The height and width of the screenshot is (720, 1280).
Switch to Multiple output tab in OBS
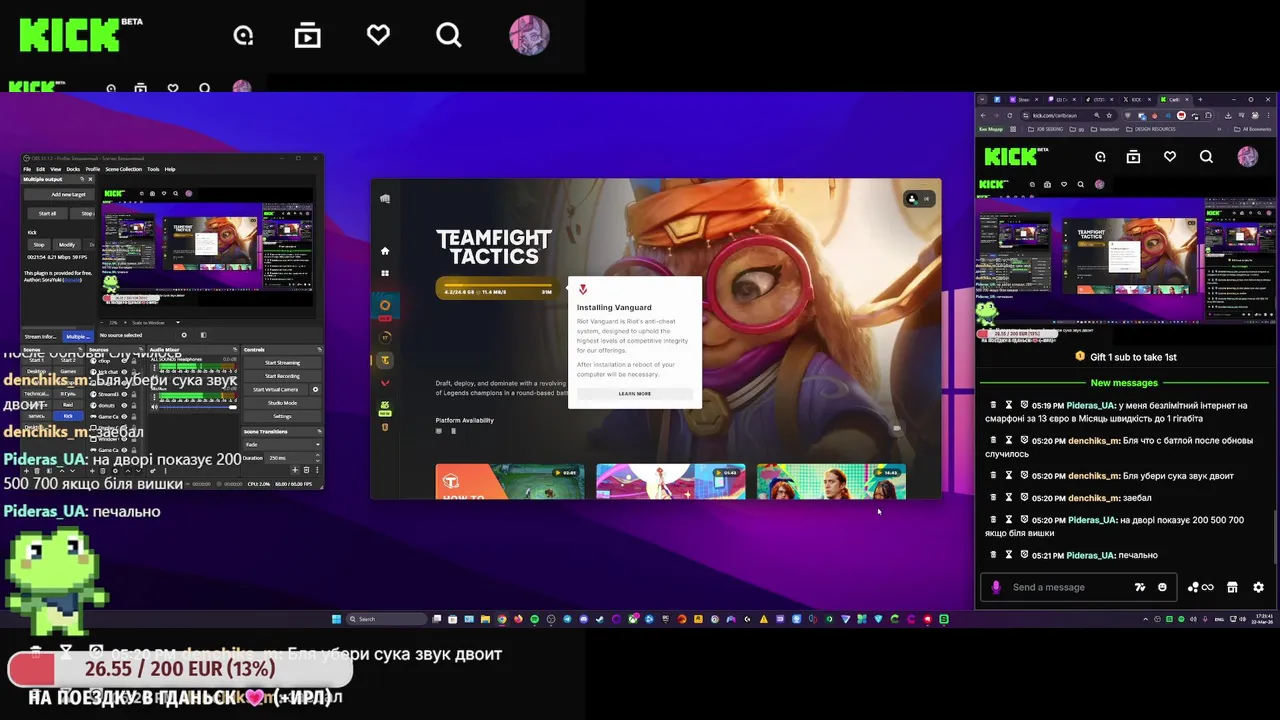[x=79, y=337]
